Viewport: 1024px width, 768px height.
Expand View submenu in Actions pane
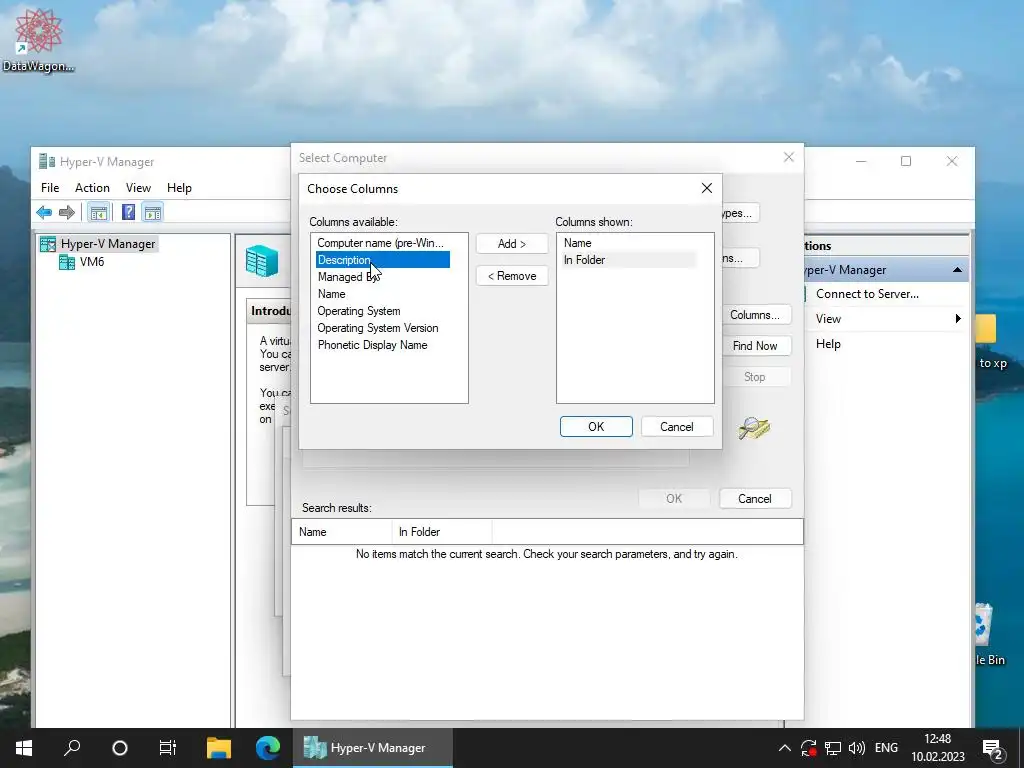coord(888,319)
